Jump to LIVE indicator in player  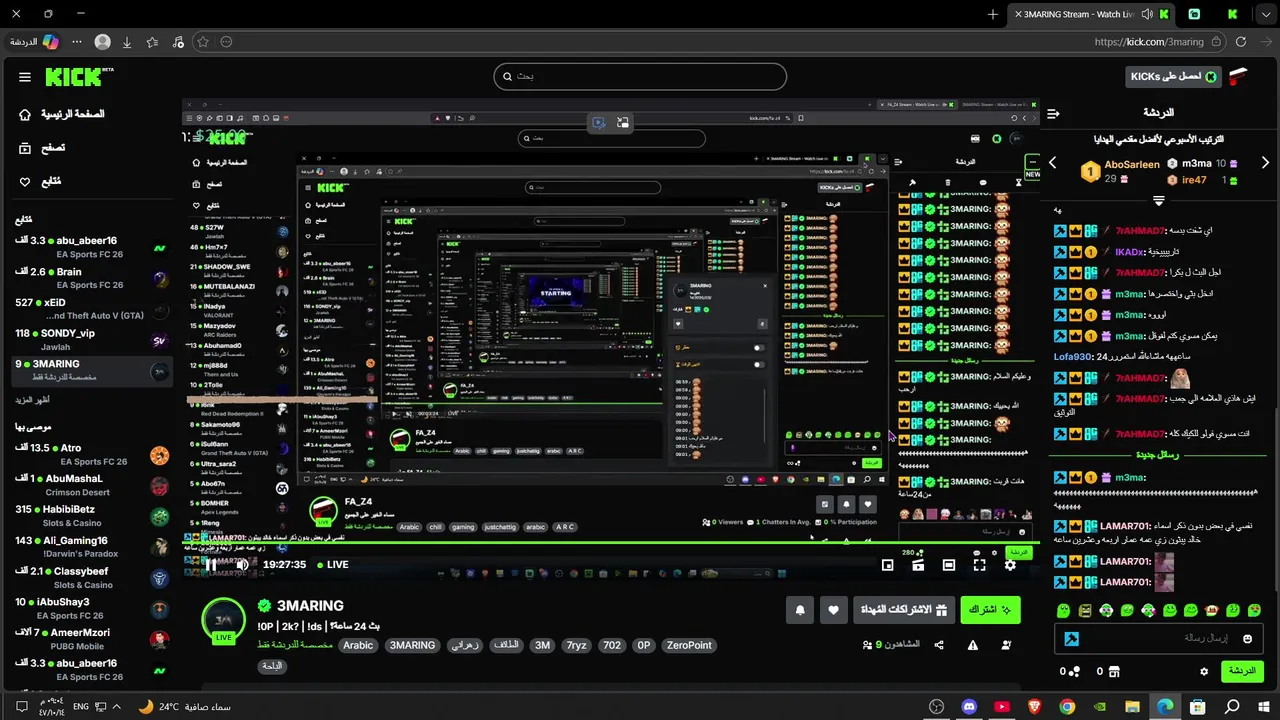tap(332, 565)
